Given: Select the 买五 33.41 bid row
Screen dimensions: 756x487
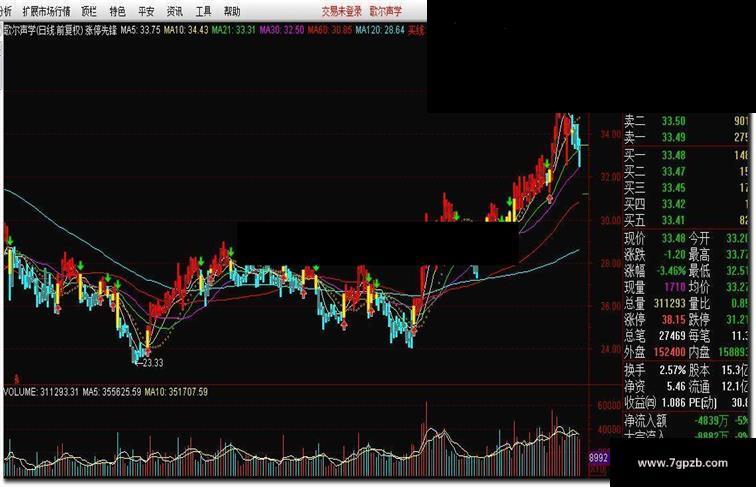Looking at the screenshot, I should pyautogui.click(x=687, y=221).
